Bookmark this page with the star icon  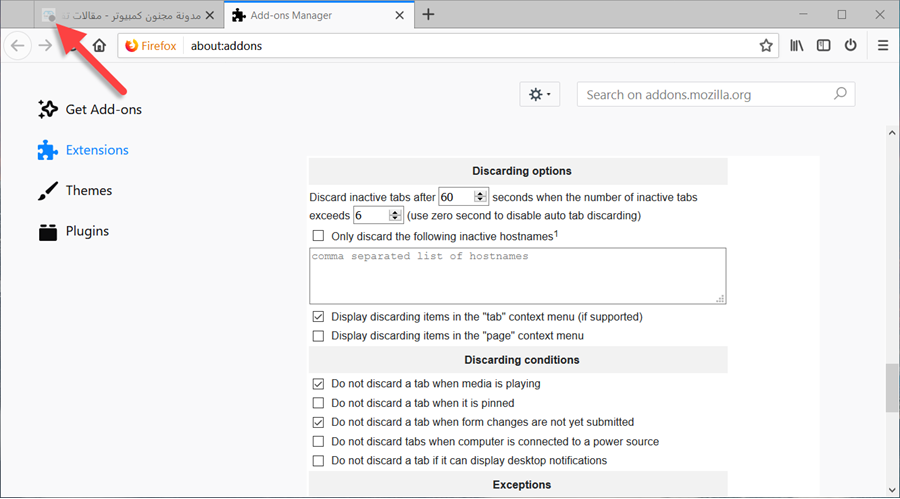click(x=766, y=45)
